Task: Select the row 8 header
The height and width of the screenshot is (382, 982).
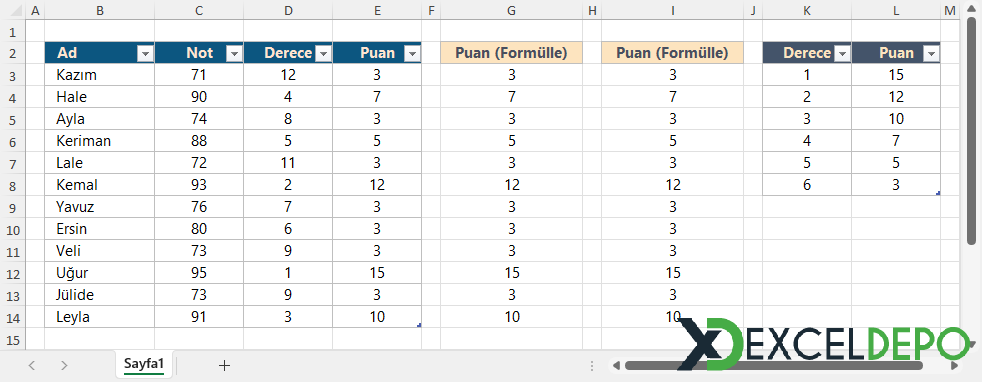Action: coord(14,185)
